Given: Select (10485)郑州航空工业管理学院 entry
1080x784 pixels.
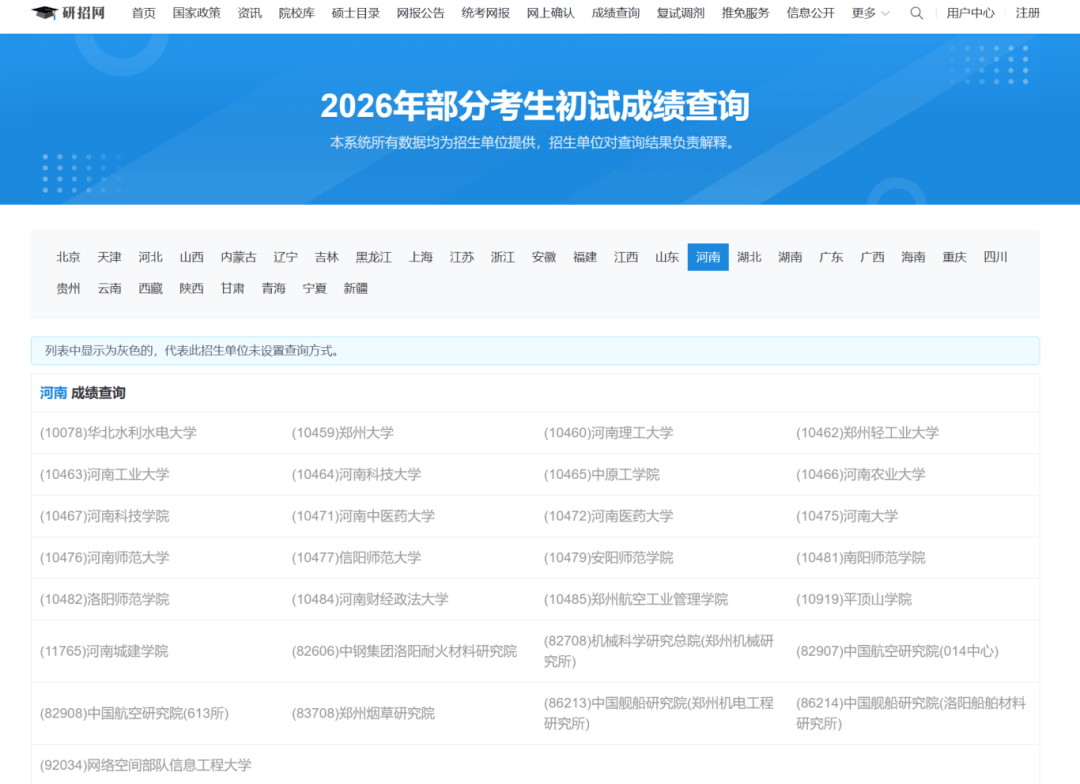Looking at the screenshot, I should tap(636, 599).
